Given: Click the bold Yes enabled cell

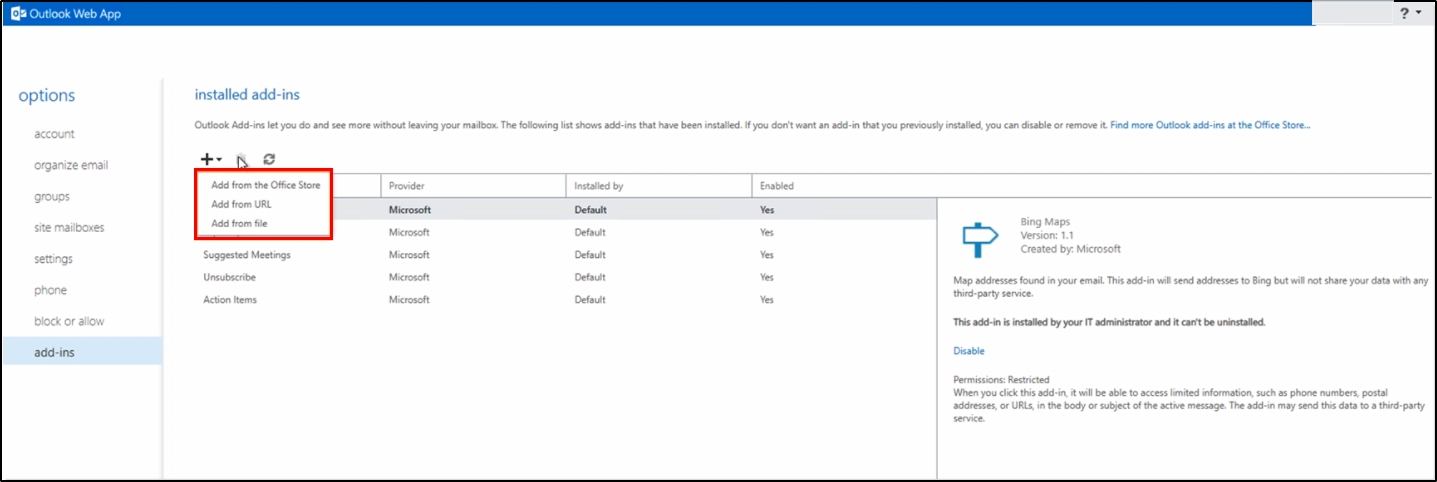Looking at the screenshot, I should pyautogui.click(x=767, y=210).
